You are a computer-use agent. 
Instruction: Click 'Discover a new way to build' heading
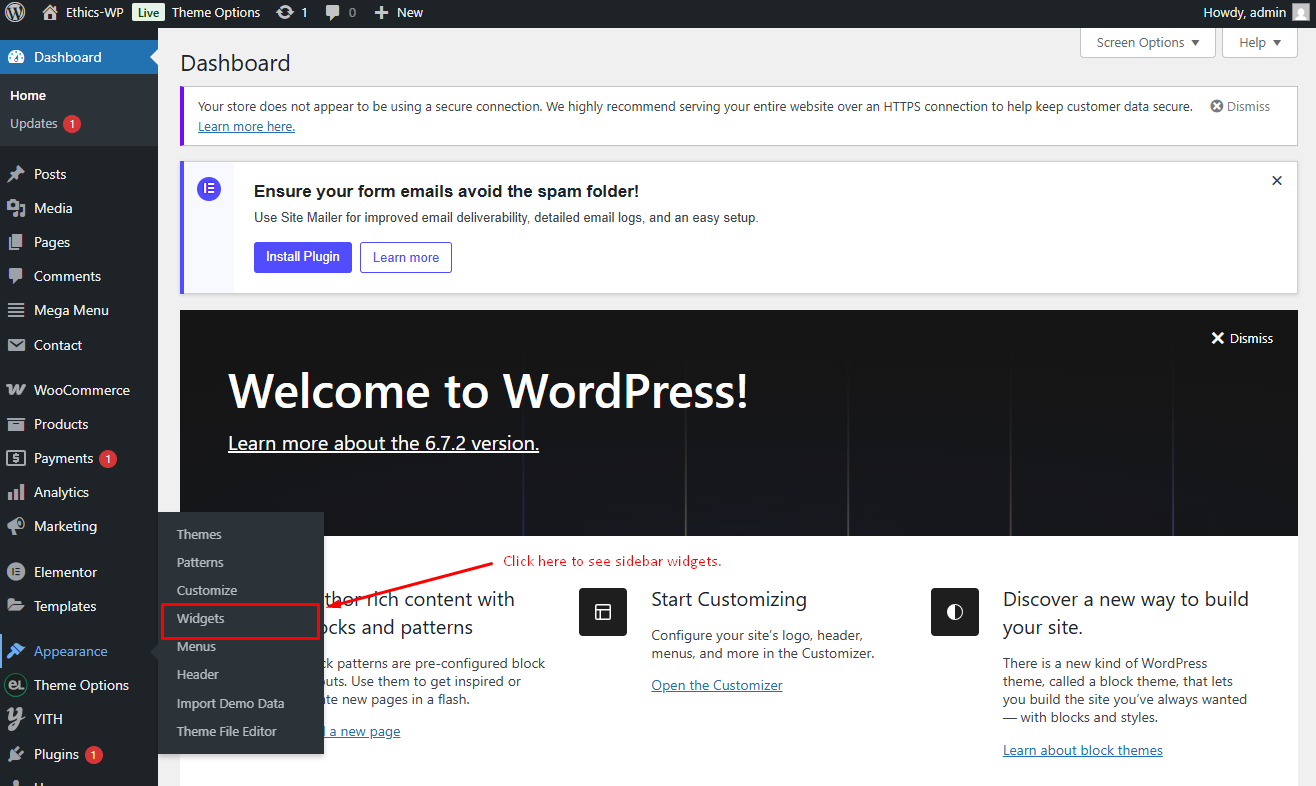click(x=1126, y=613)
